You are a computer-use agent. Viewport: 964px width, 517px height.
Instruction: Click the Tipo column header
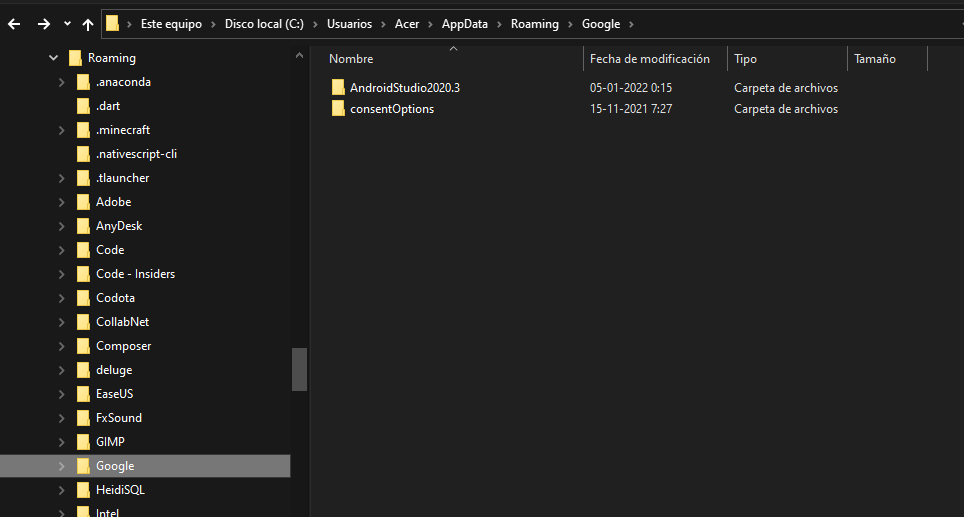[x=745, y=59]
